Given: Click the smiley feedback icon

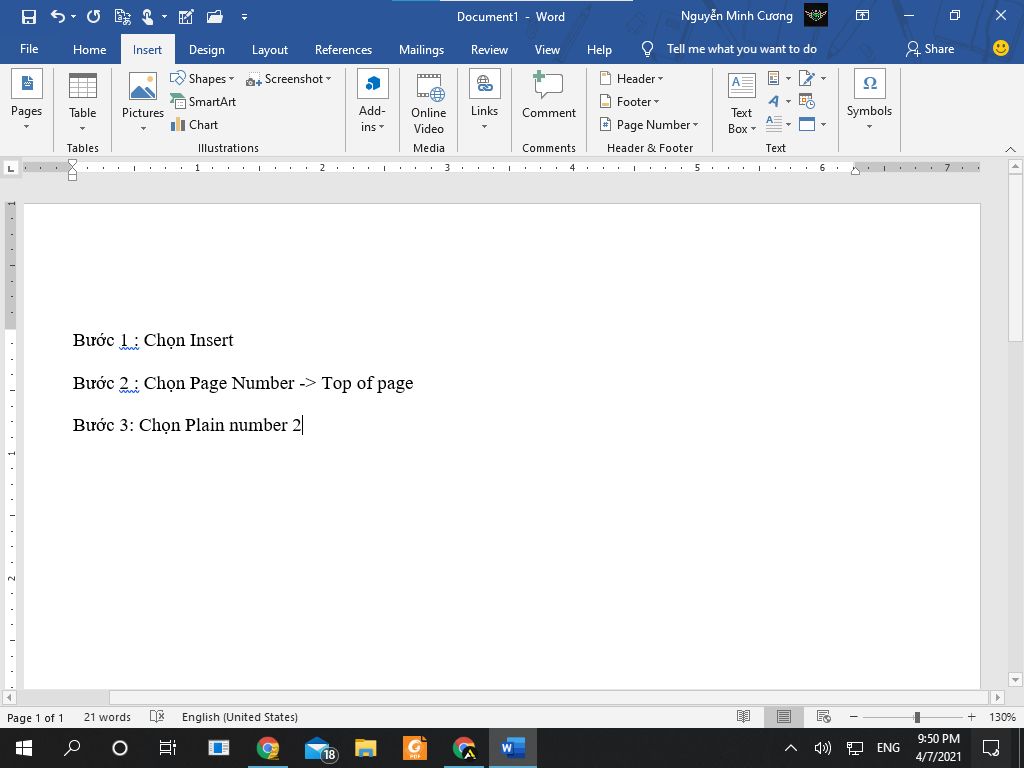Looking at the screenshot, I should [1000, 48].
